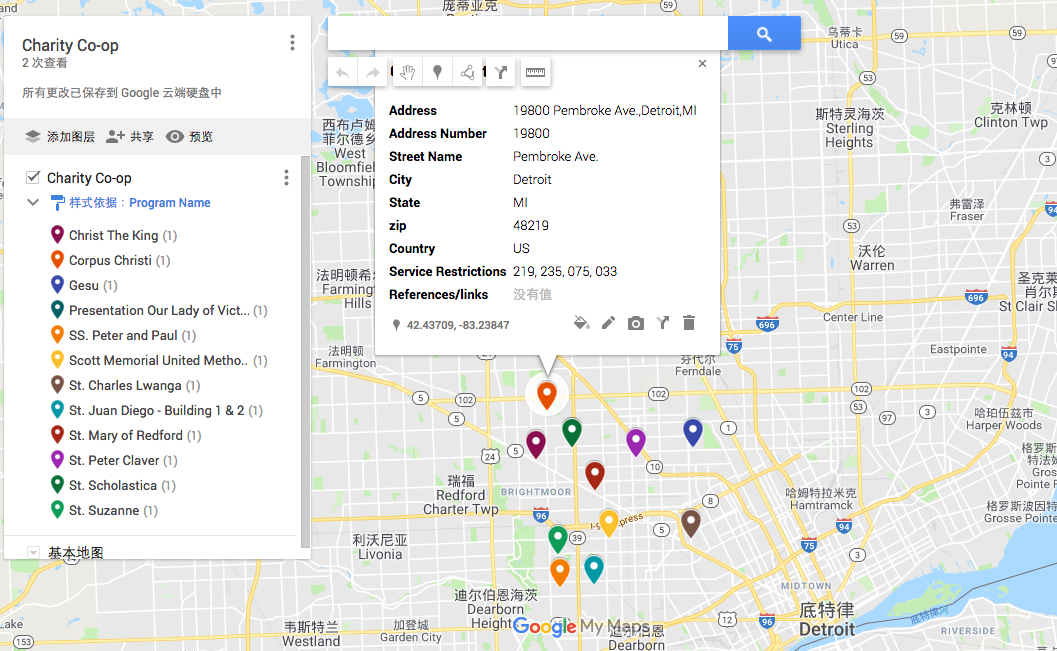Select Gesu in the list
Image resolution: width=1057 pixels, height=651 pixels.
pyautogui.click(x=84, y=285)
